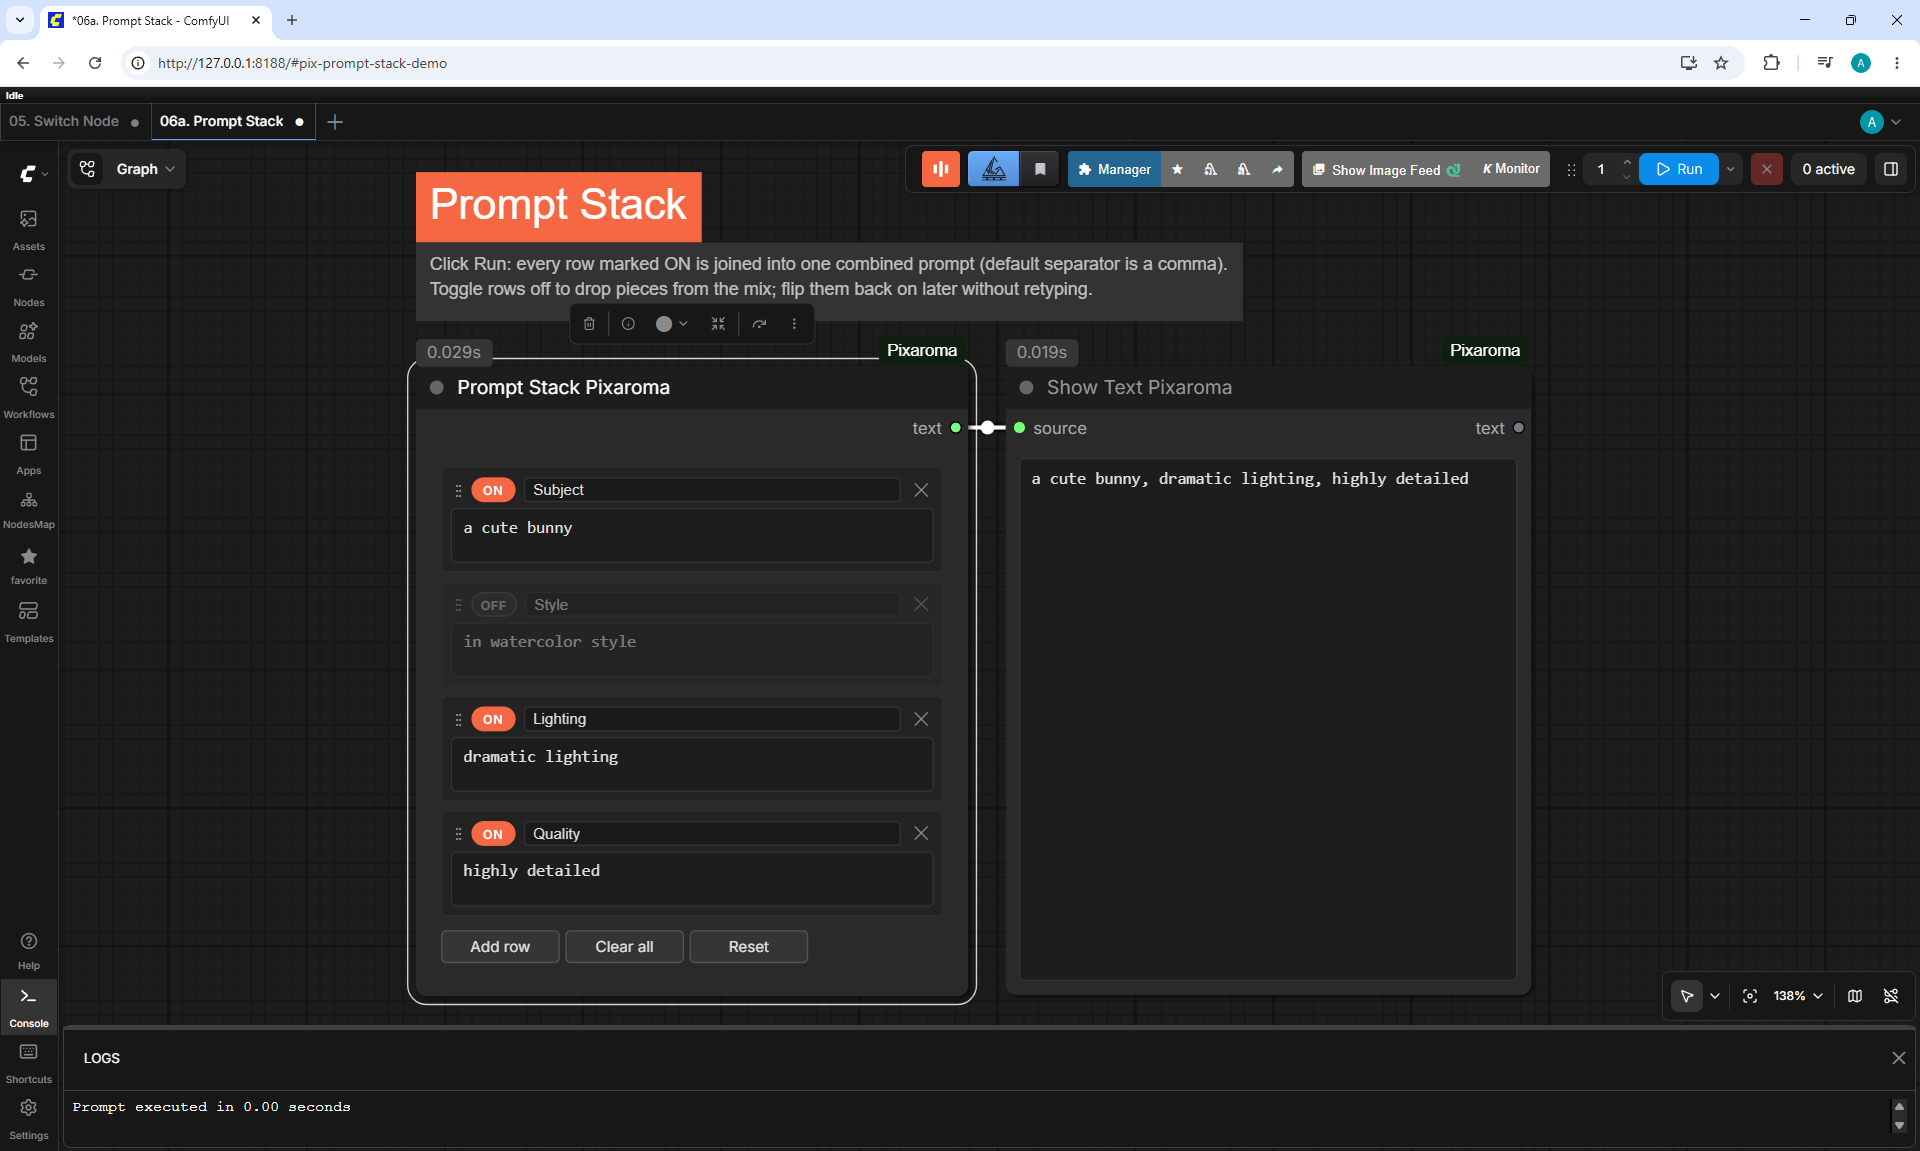Cancel current run with red X button
Viewport: 1920px width, 1151px height.
pyautogui.click(x=1766, y=169)
